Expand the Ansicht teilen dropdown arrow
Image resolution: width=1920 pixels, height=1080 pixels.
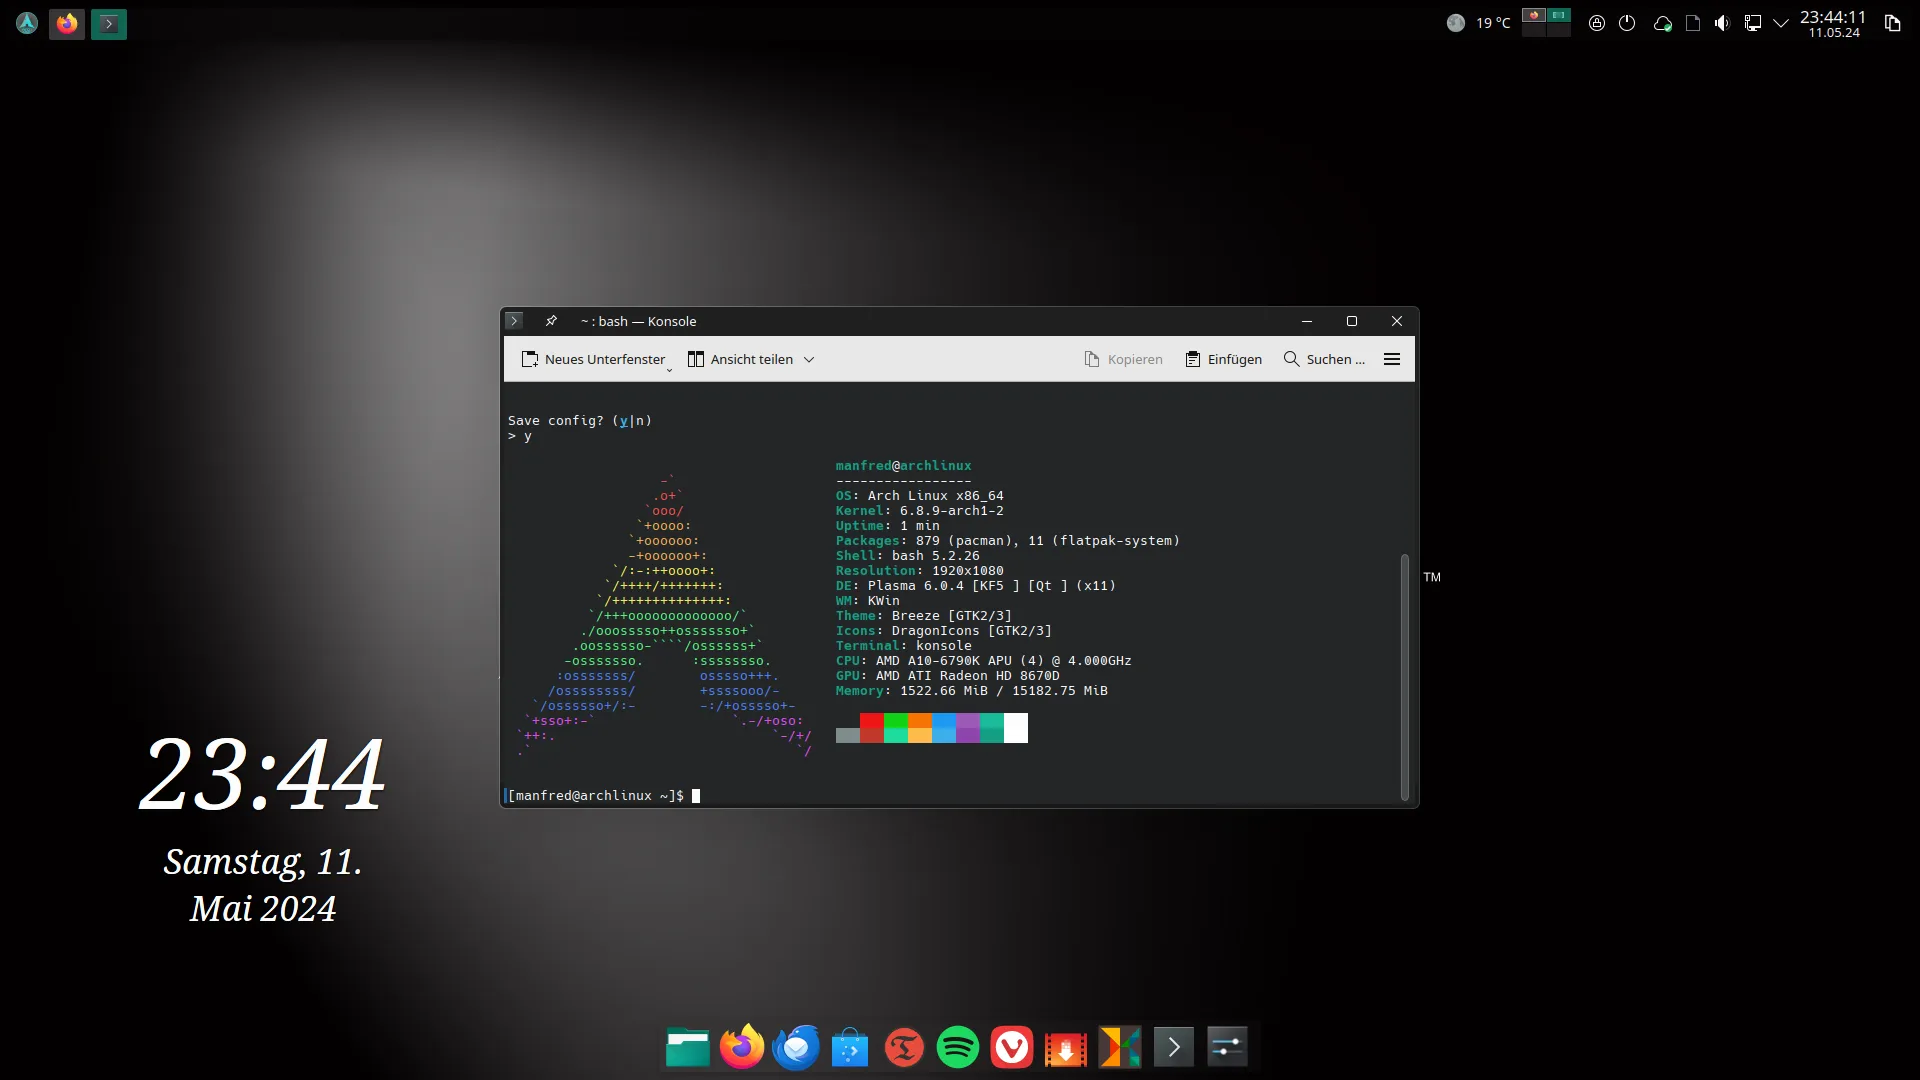click(809, 360)
